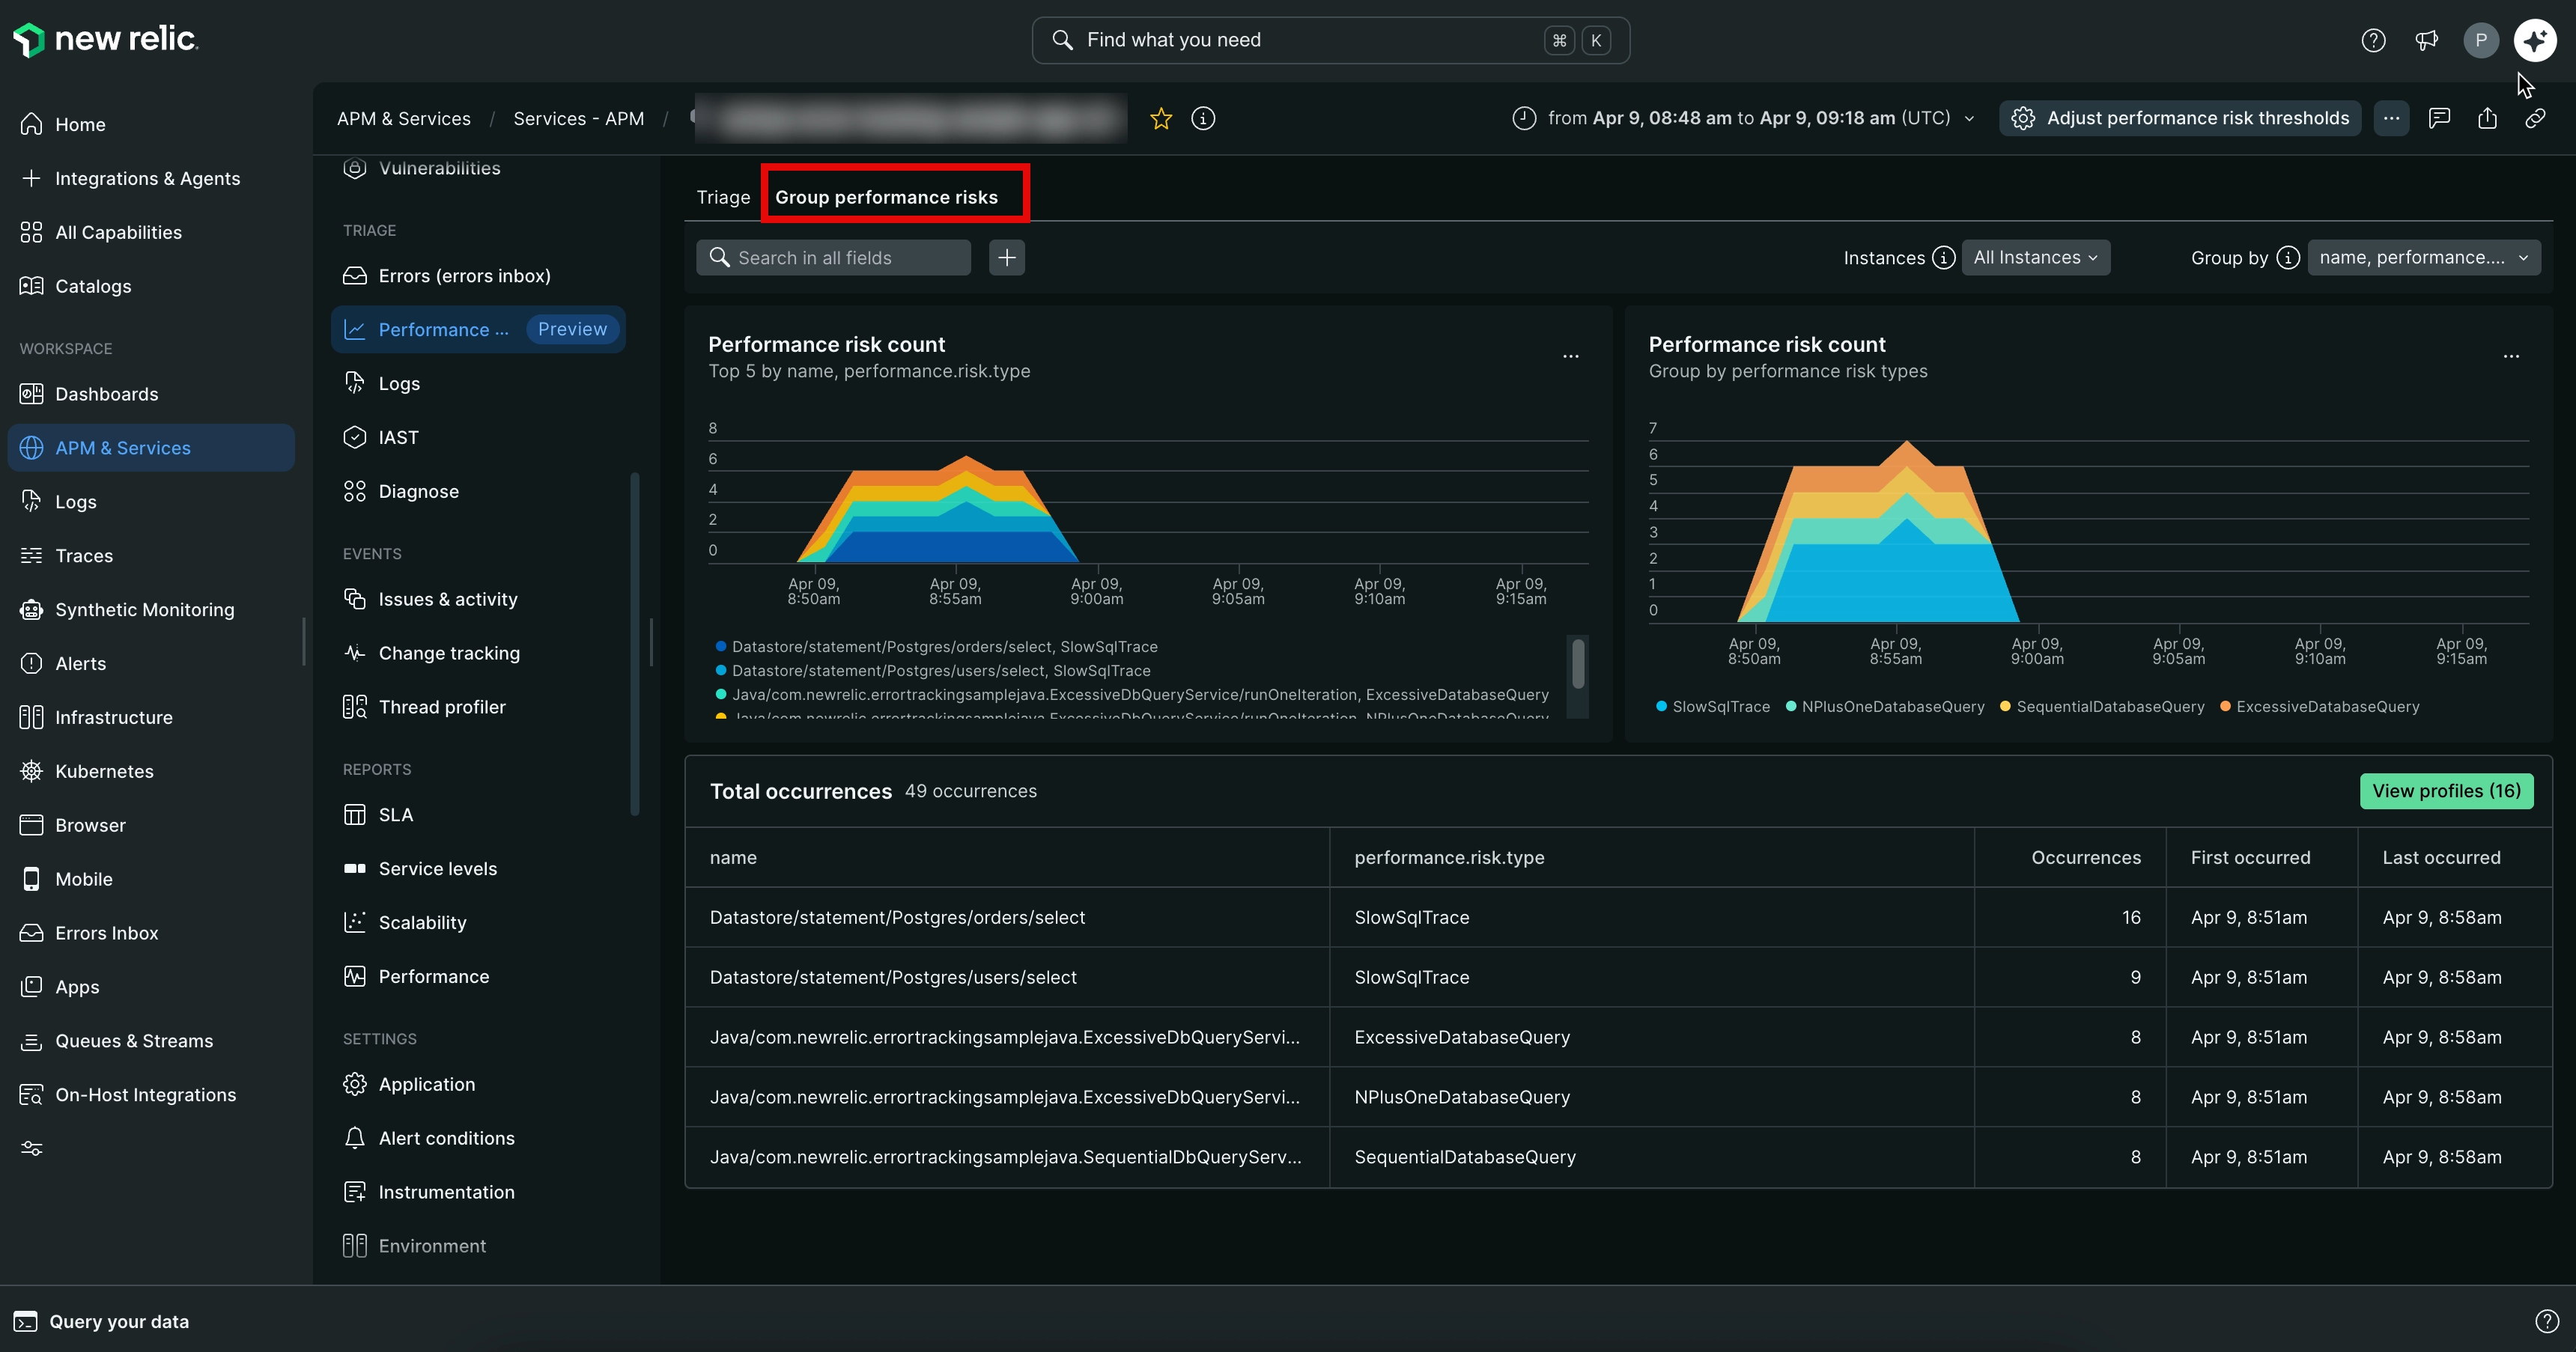Copy permalink with the link icon

2535,118
